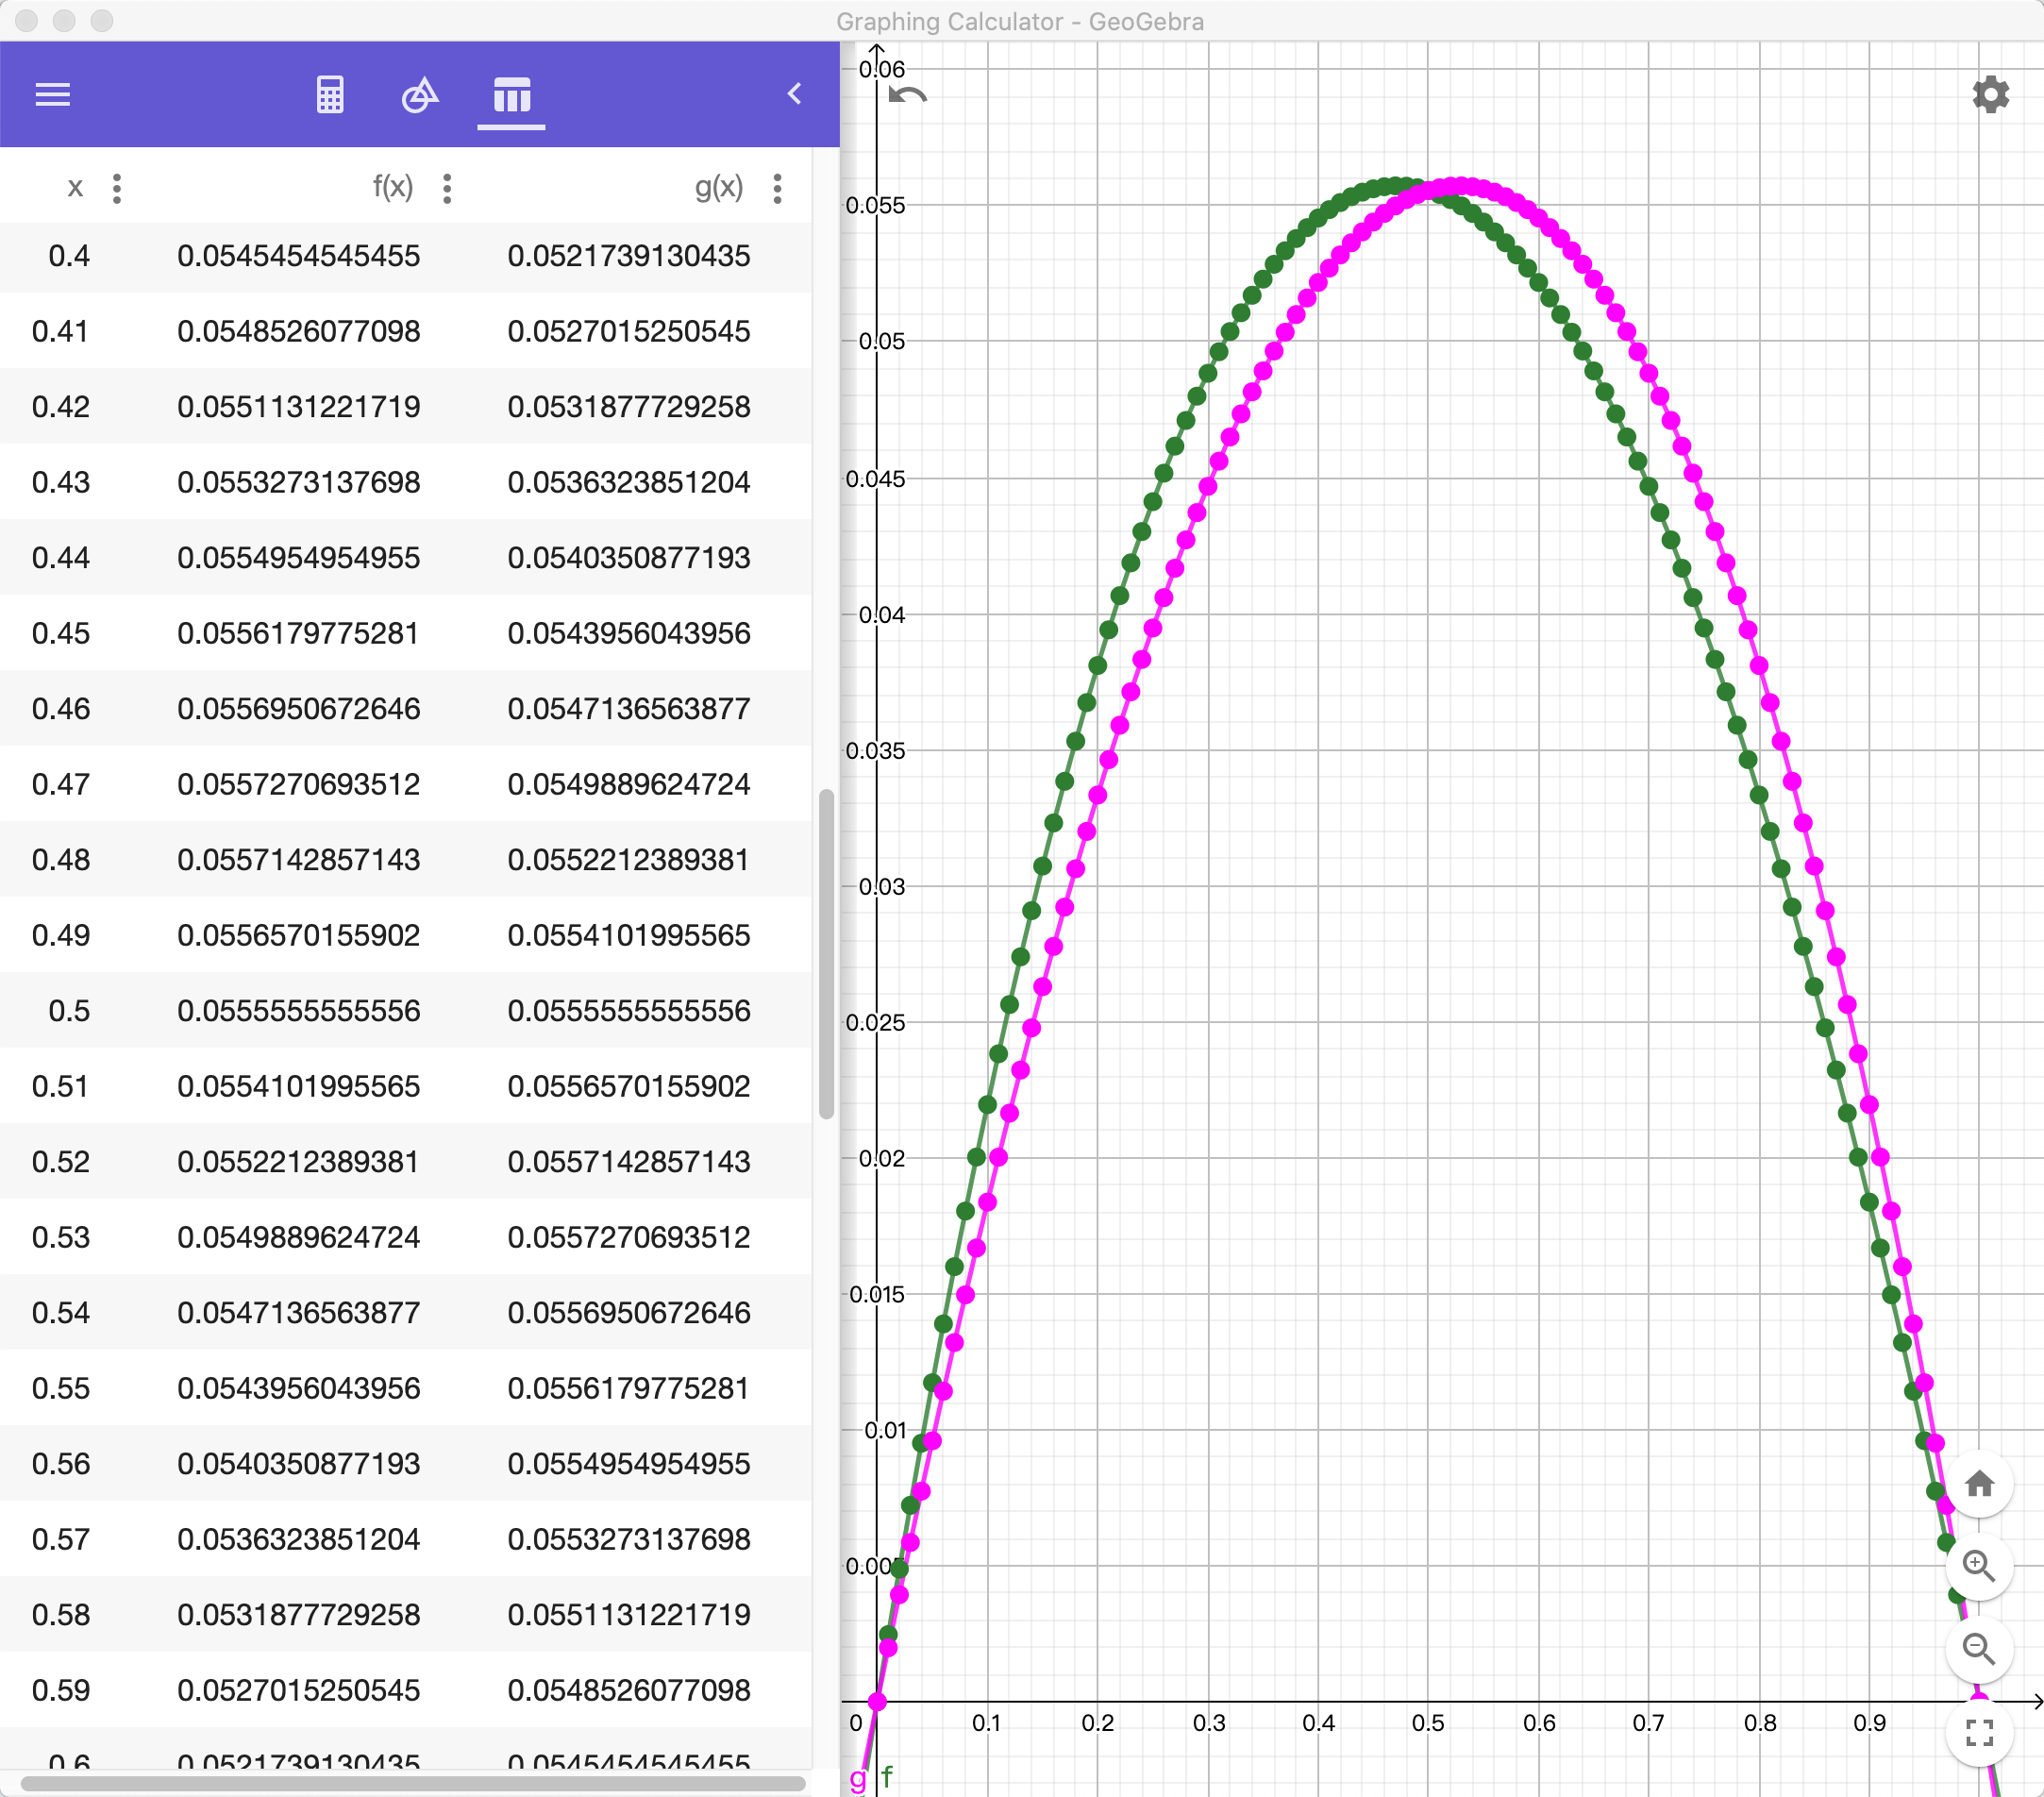Select g(x) cell 0.0557142857143 in row 0.52
The height and width of the screenshot is (1797, 2044).
pos(629,1162)
